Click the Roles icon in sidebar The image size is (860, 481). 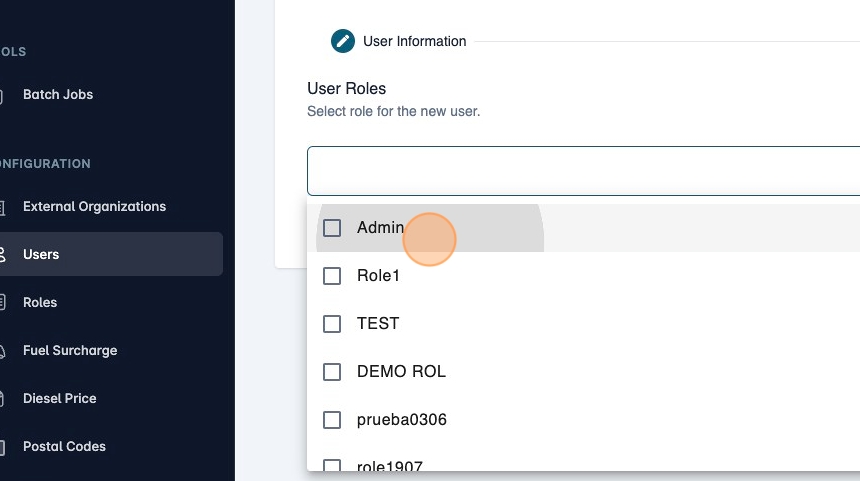click(3, 303)
